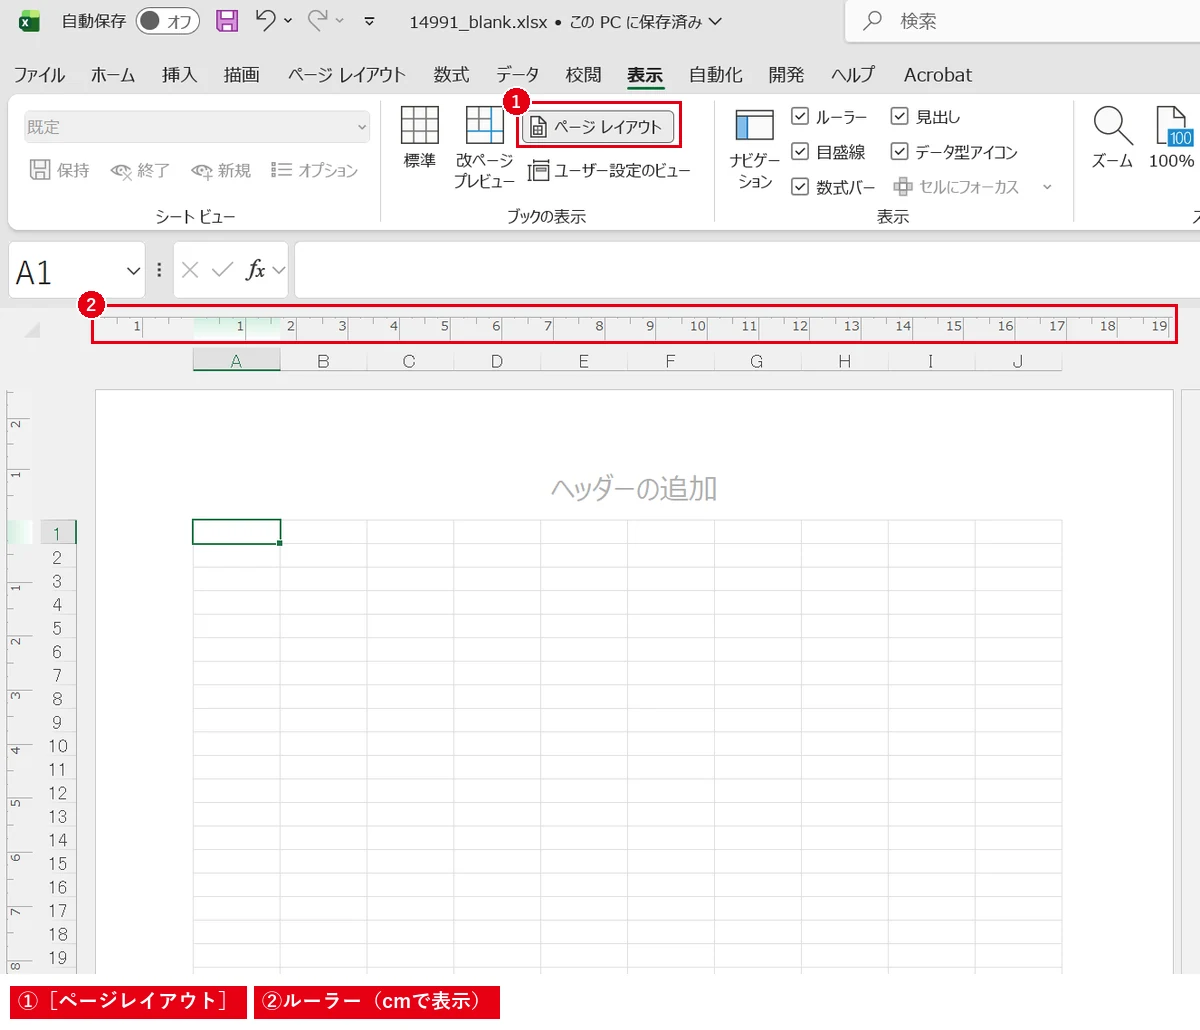Screen dimensions: 1200x1030
Task: Open the Name Box dropdown arrow
Action: [134, 271]
